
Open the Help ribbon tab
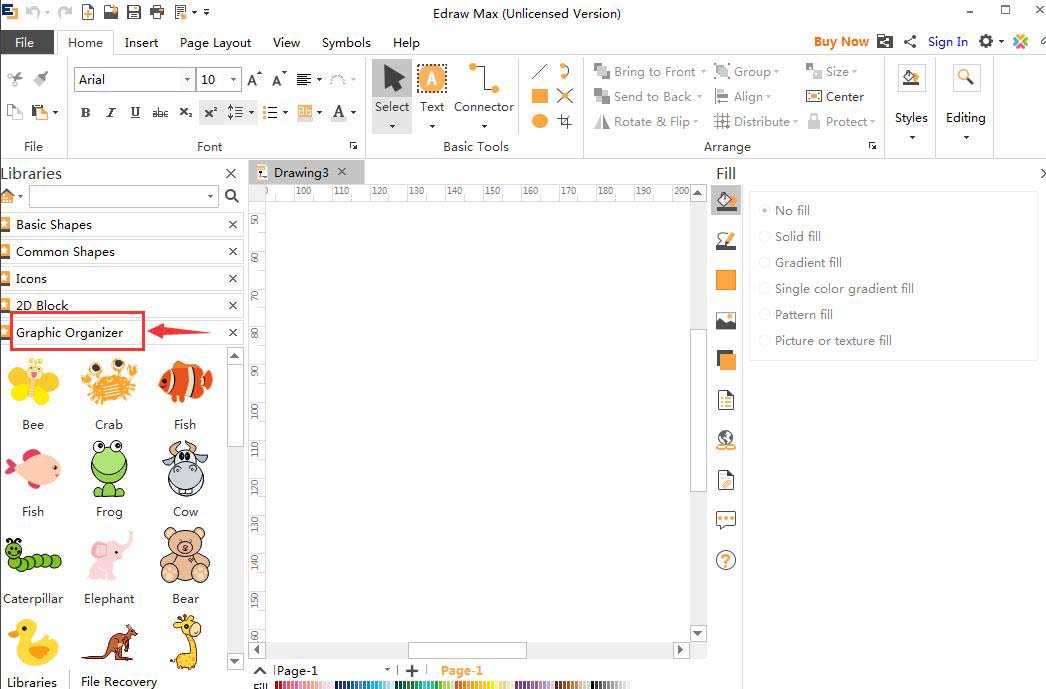point(406,42)
